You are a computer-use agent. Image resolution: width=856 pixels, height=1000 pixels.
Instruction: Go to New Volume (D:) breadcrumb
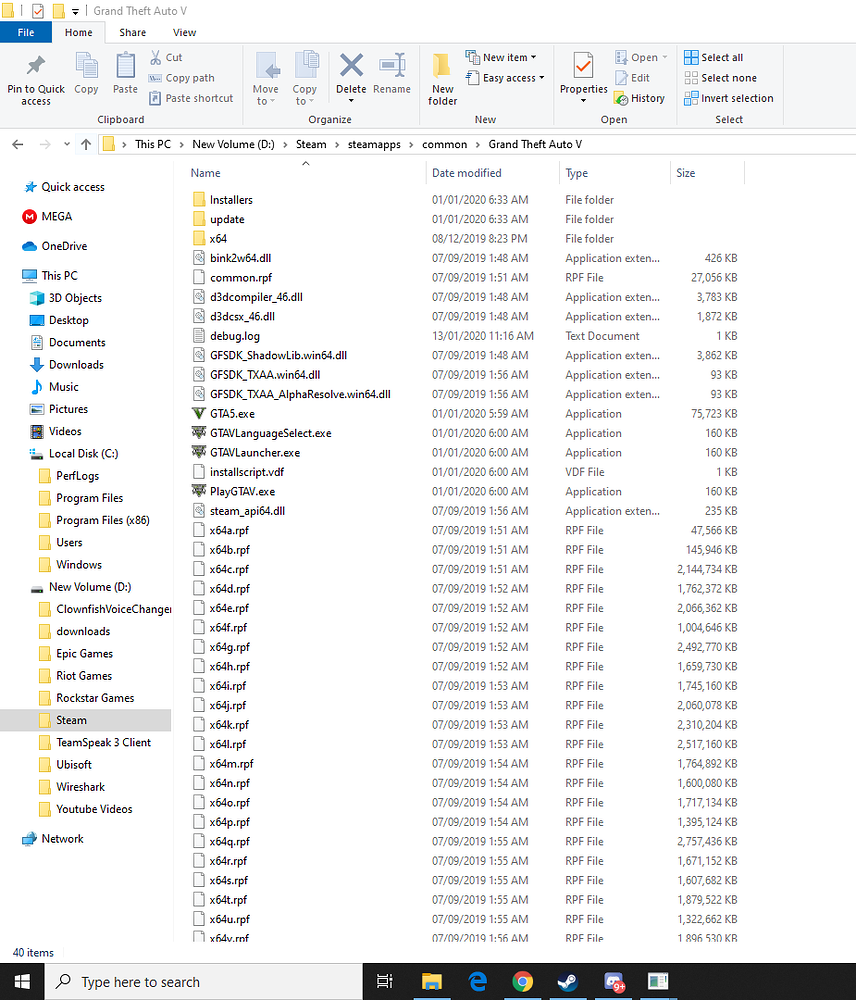(233, 145)
